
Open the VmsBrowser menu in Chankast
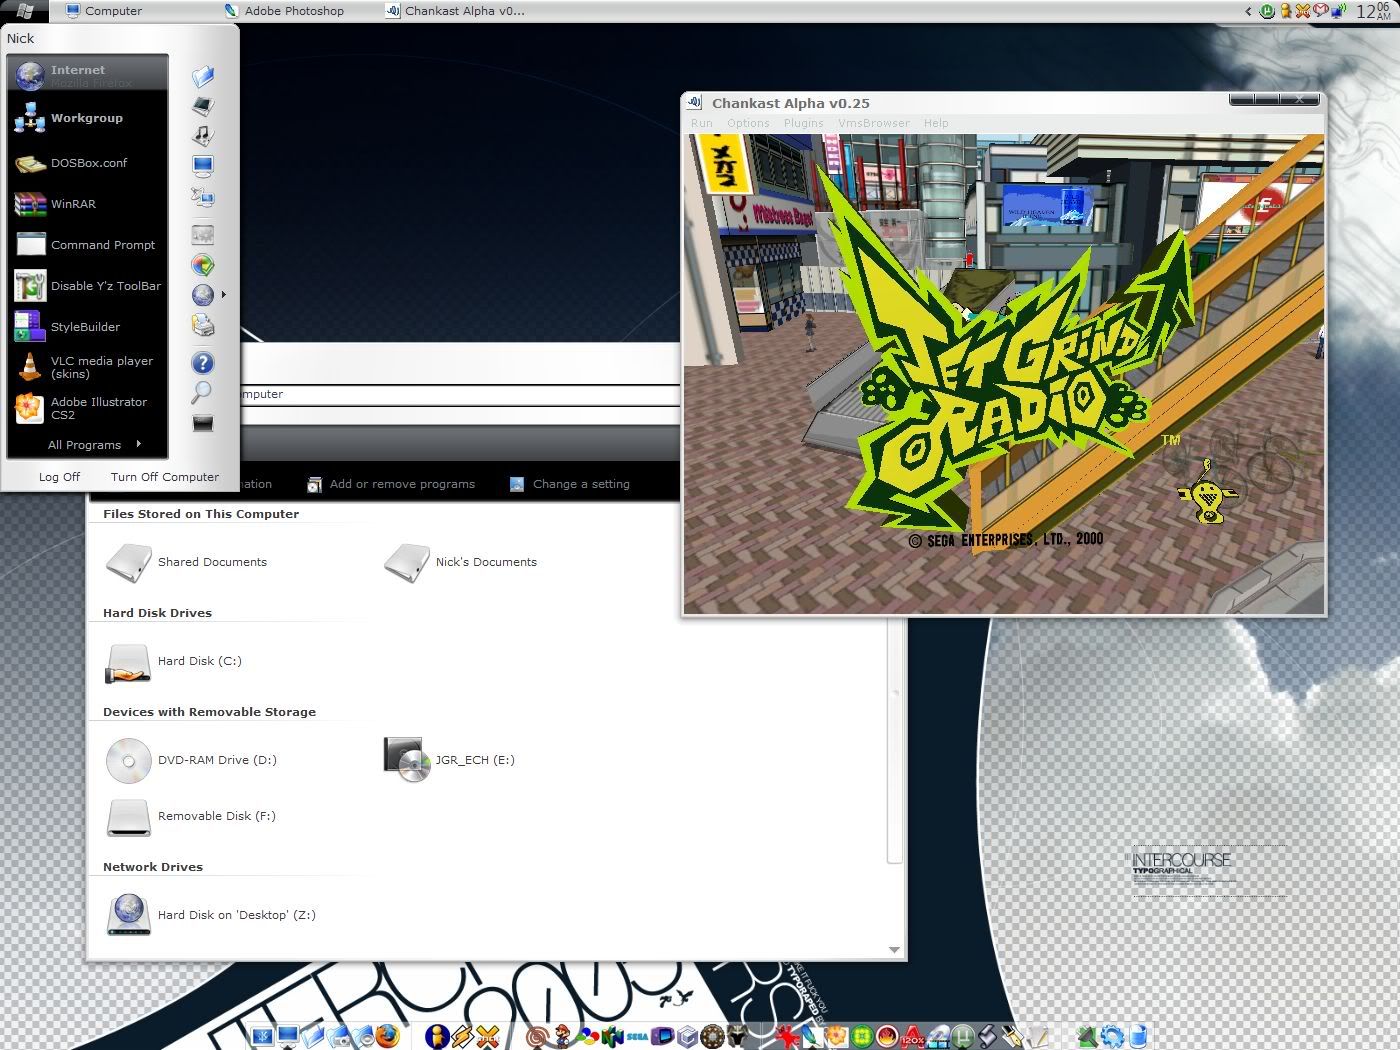874,123
